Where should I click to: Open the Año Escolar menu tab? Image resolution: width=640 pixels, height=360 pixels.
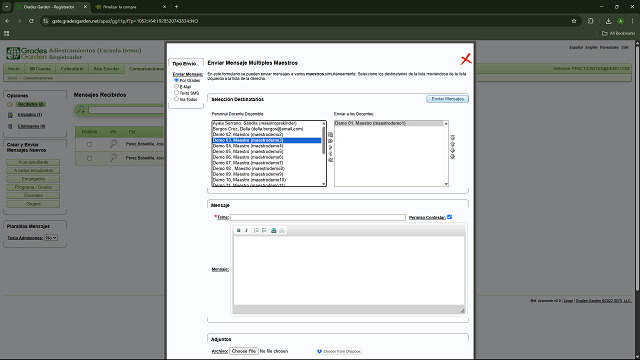[106, 69]
